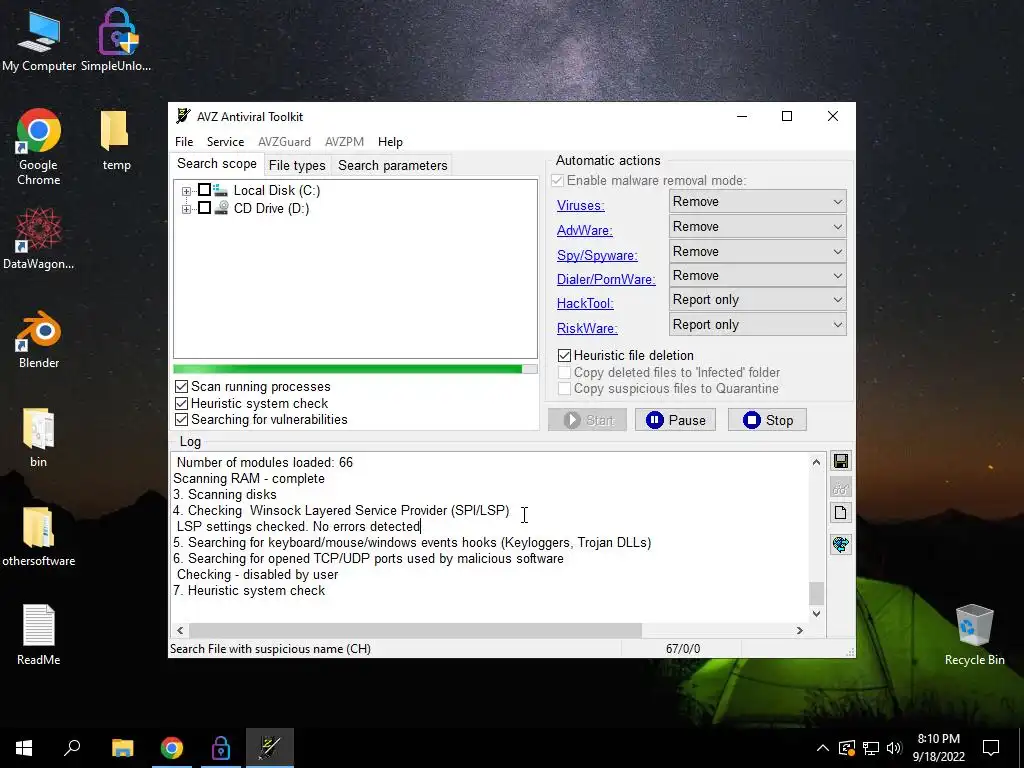The image size is (1024, 768).
Task: Launch Blender from the desktop
Action: click(x=39, y=340)
